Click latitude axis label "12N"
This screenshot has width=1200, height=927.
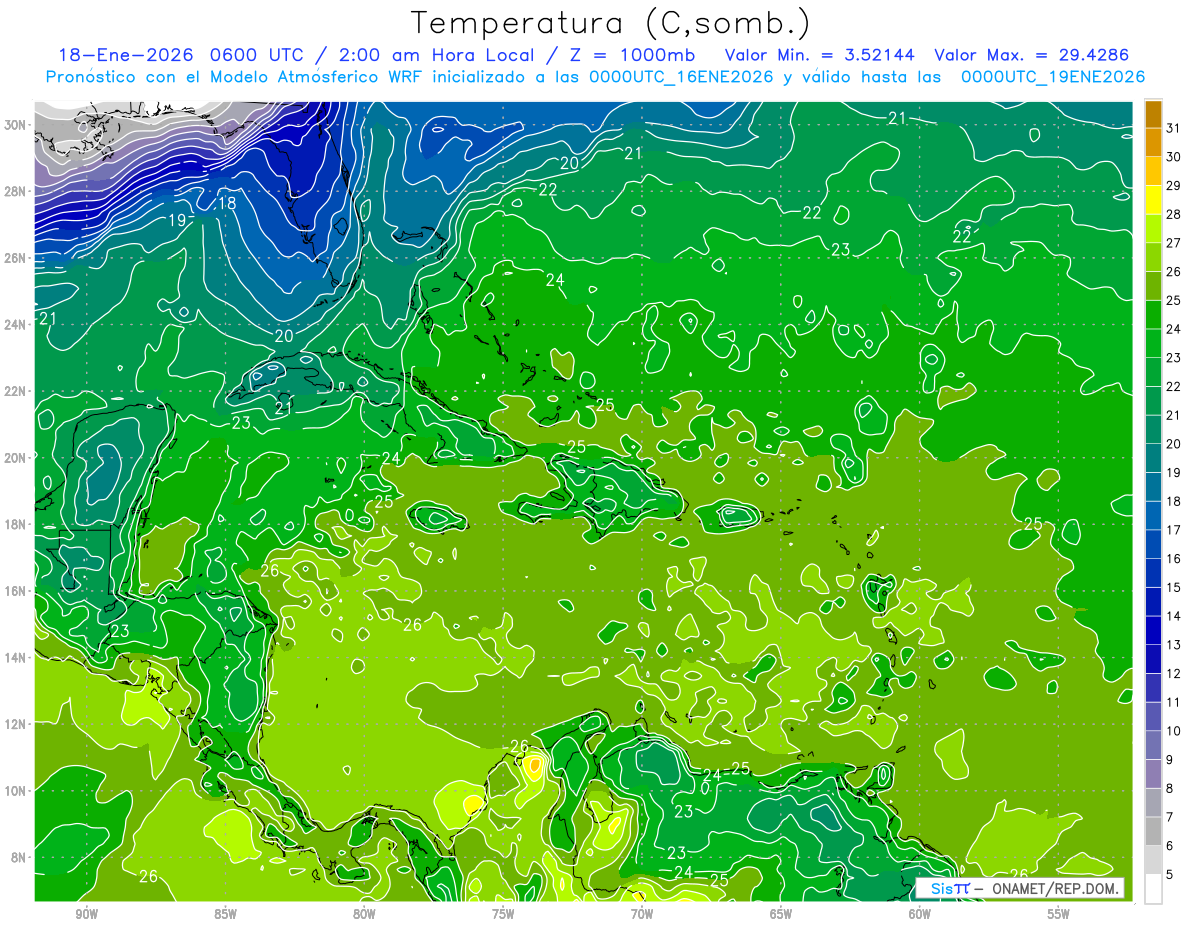coord(17,724)
